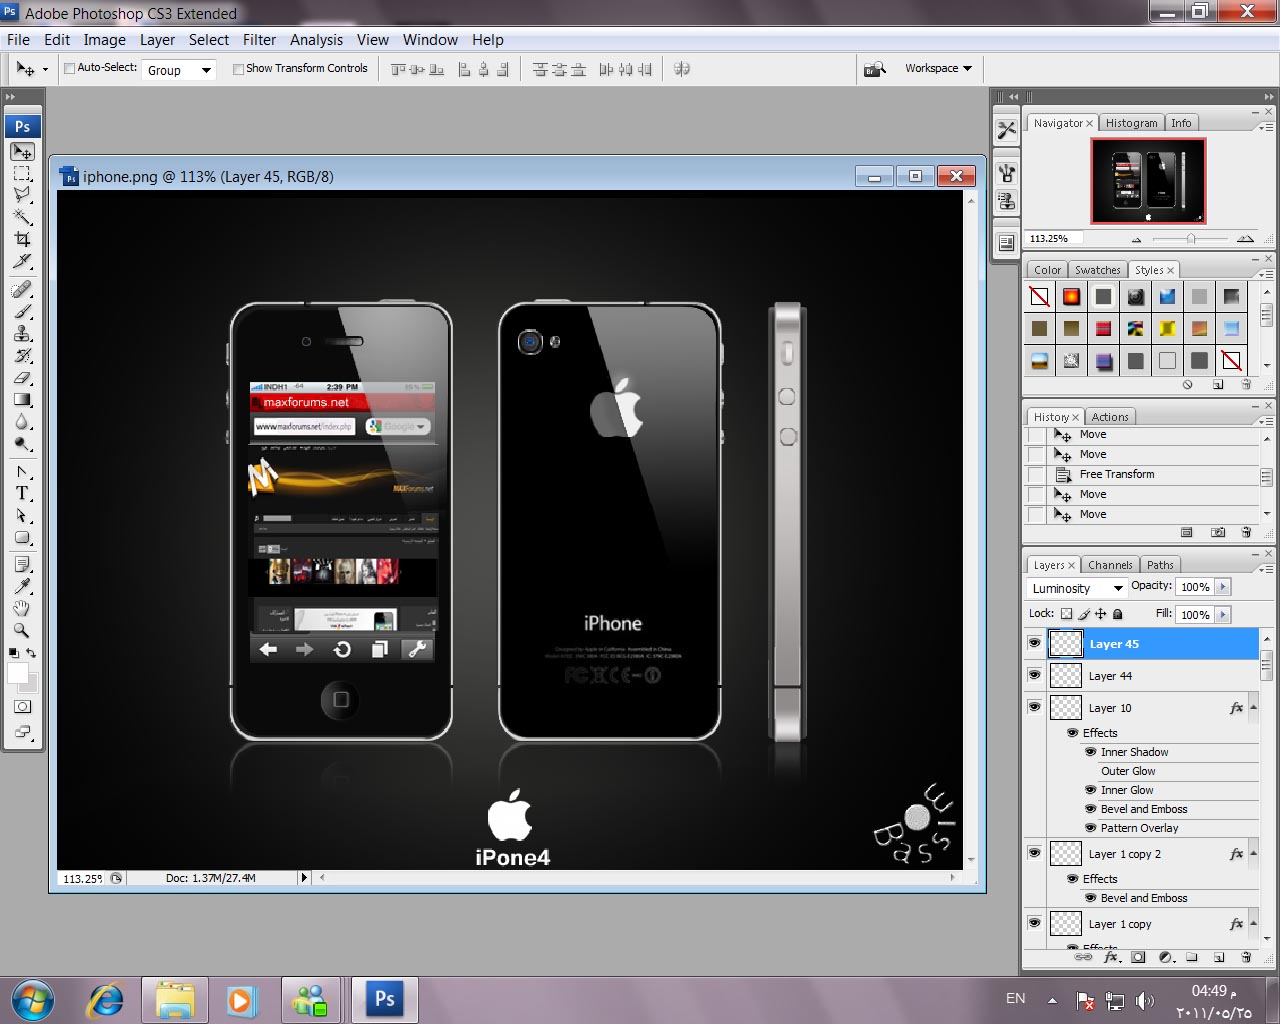Open the Analysis menu

316,40
